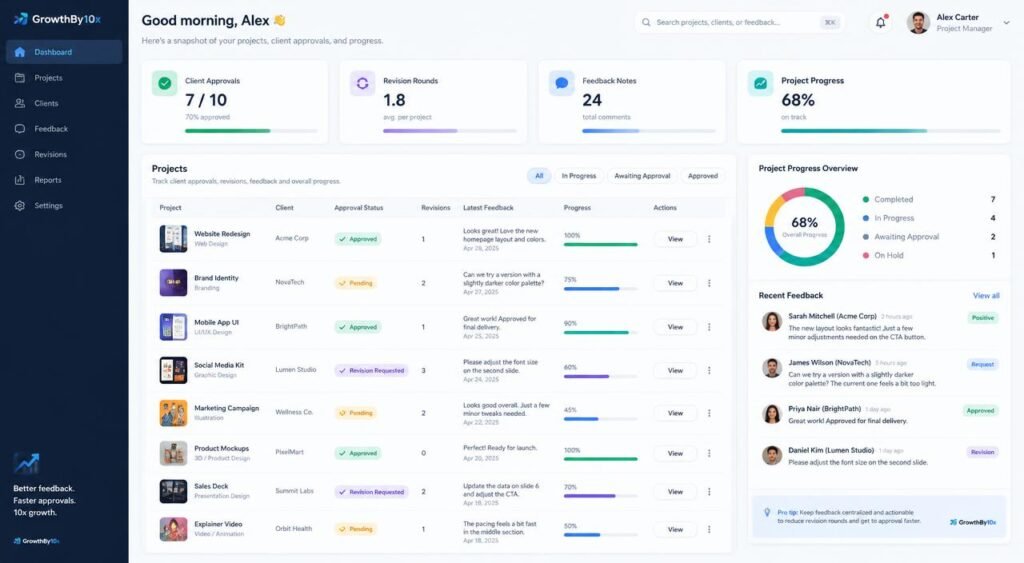The width and height of the screenshot is (1024, 563).
Task: Click the Revisions clock icon in sidebar
Action: tap(20, 154)
